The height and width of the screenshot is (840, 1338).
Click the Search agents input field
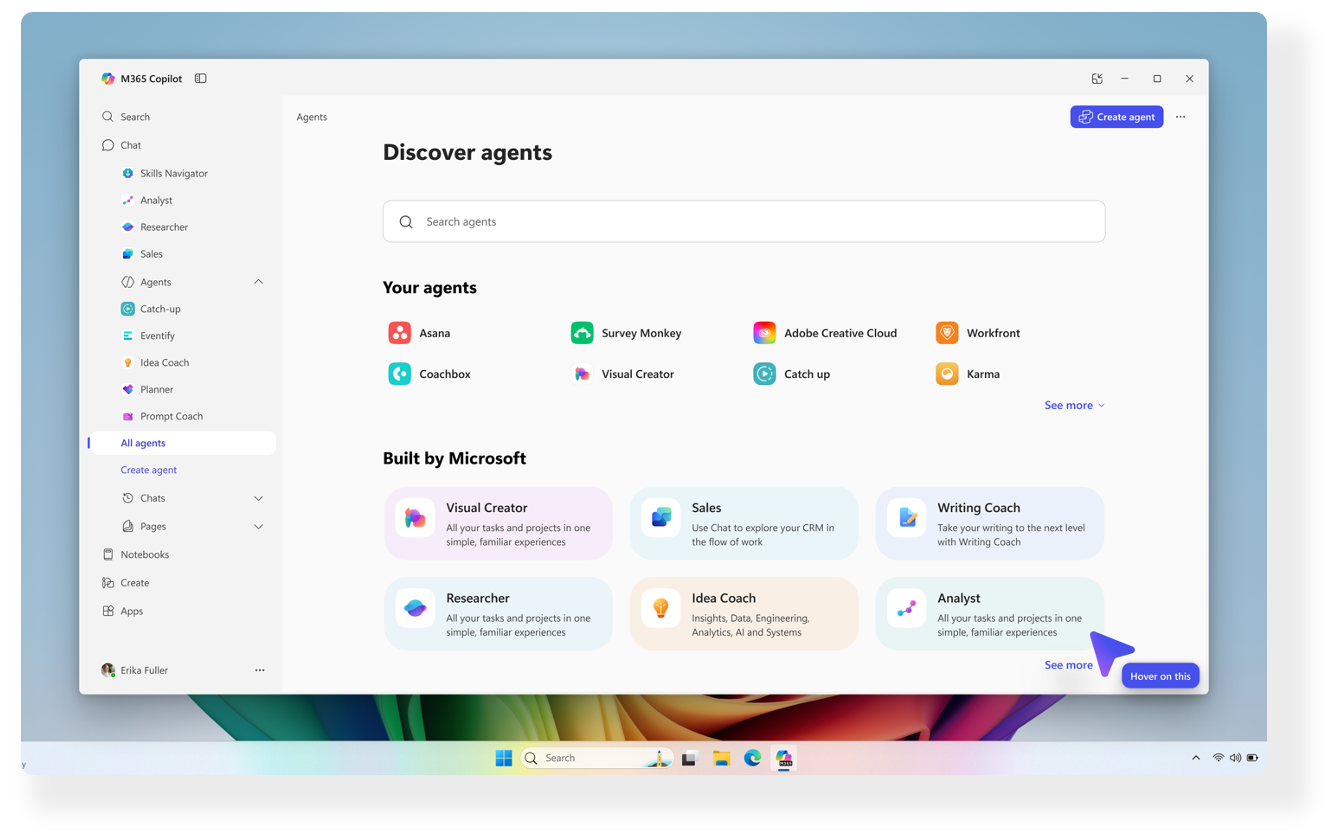click(744, 221)
